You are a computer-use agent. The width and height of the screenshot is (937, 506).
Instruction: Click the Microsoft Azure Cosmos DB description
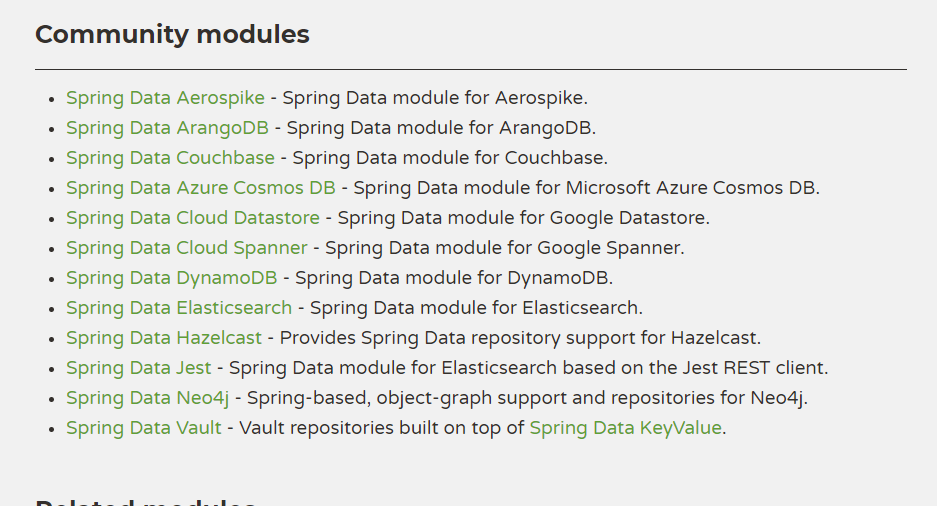(586, 188)
